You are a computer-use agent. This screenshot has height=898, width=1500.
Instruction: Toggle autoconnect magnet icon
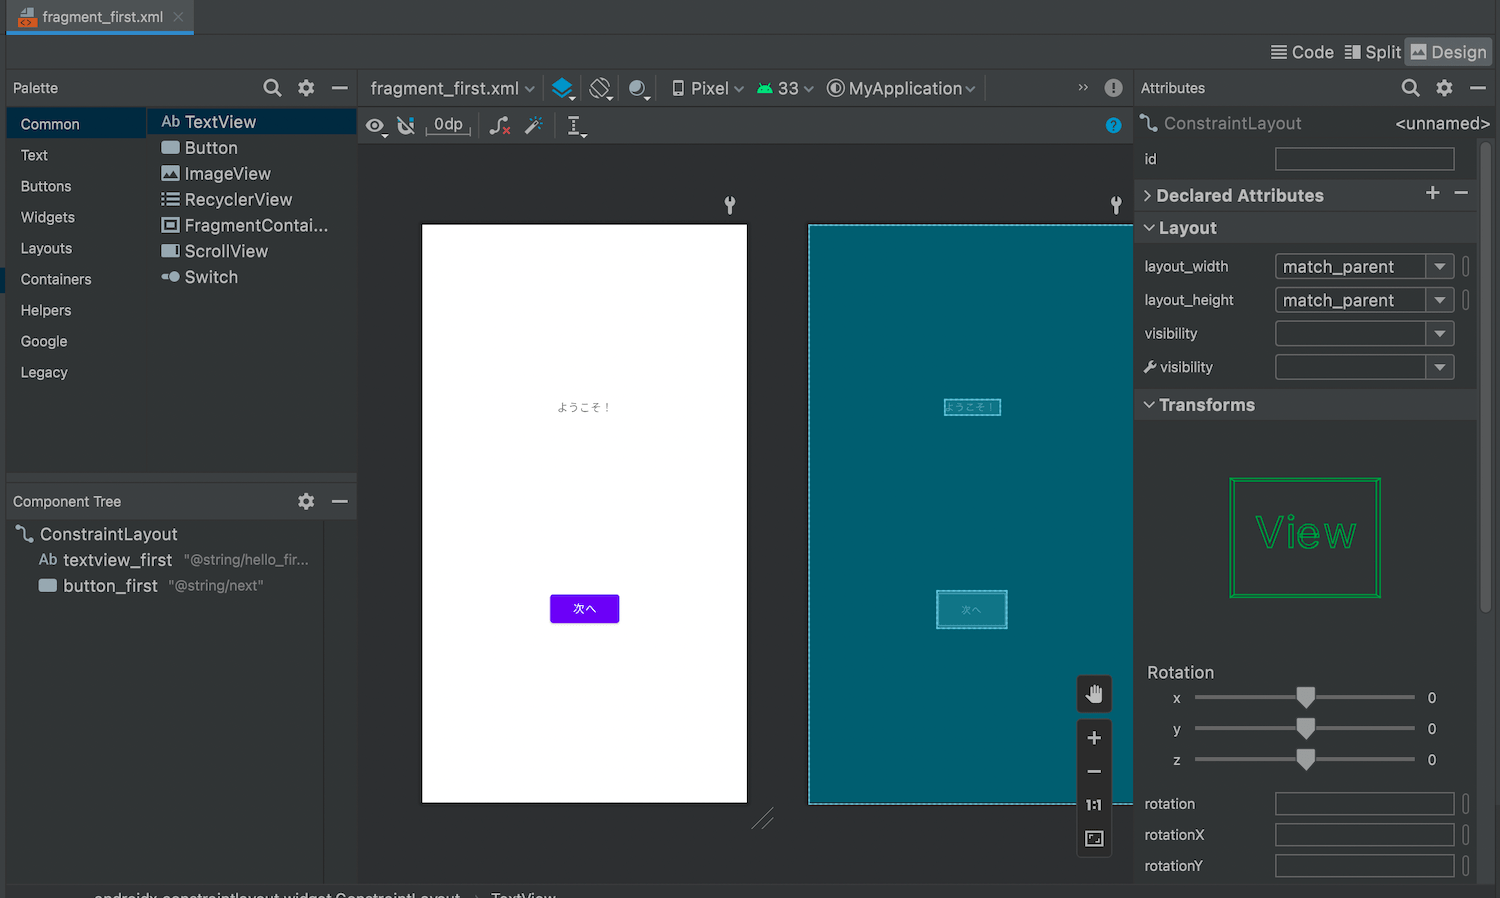click(x=405, y=126)
